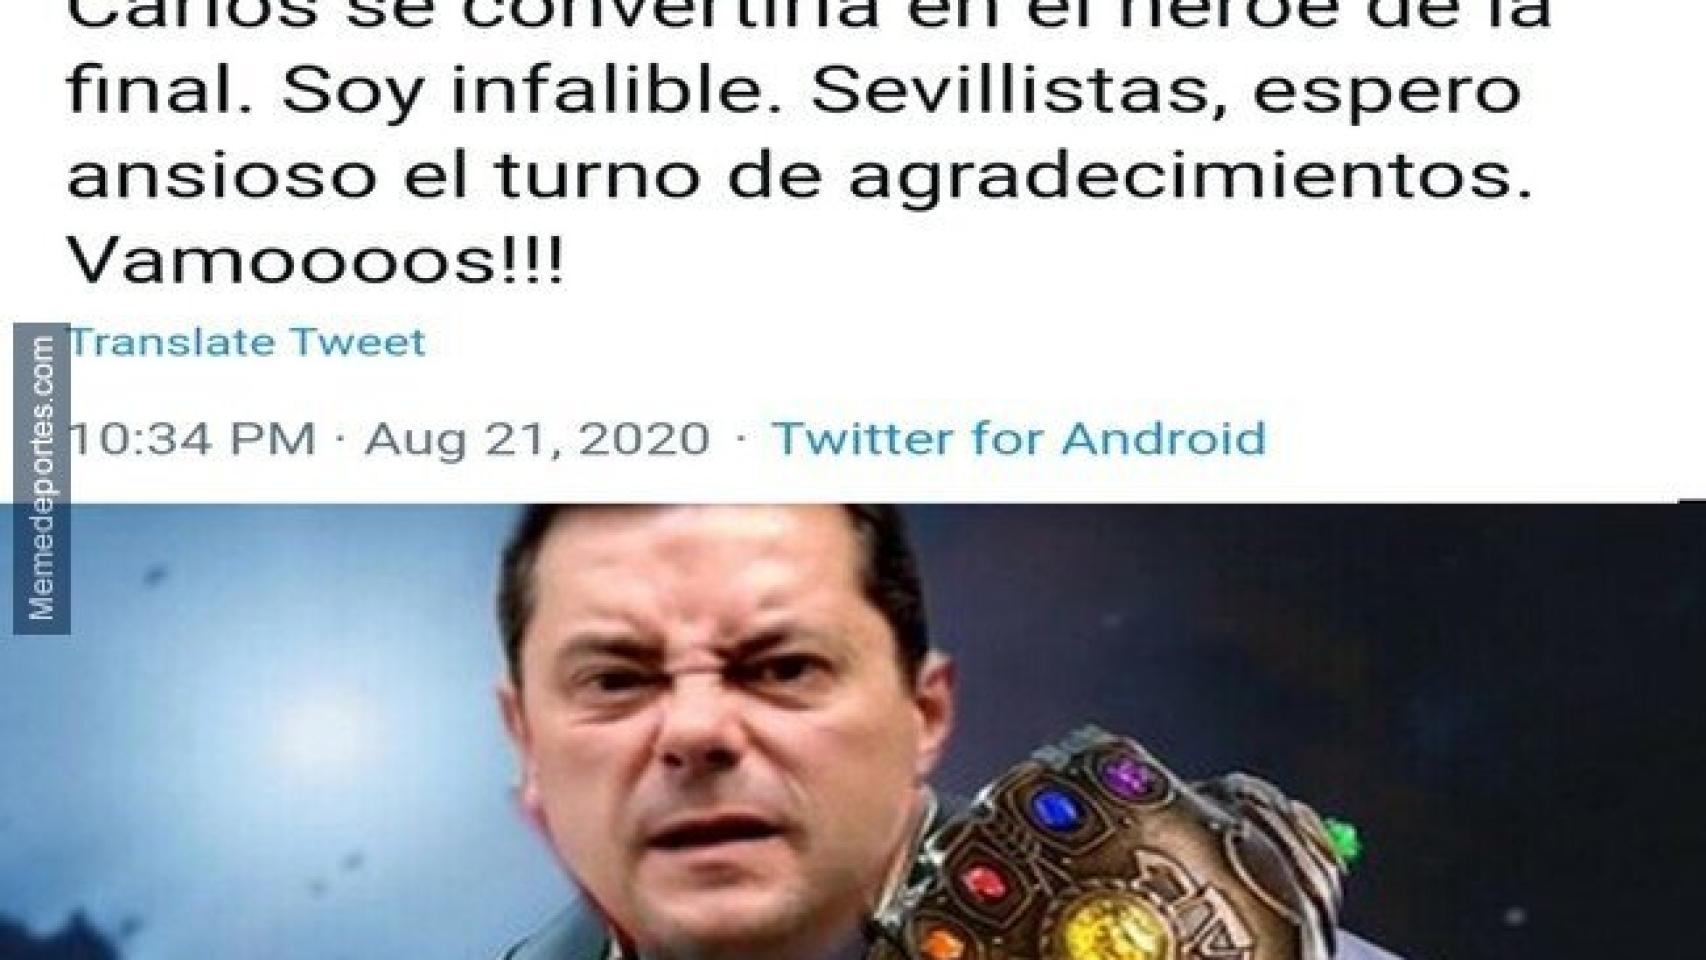The image size is (1706, 960).
Task: Click the Translate Tweet link
Action: coord(246,342)
